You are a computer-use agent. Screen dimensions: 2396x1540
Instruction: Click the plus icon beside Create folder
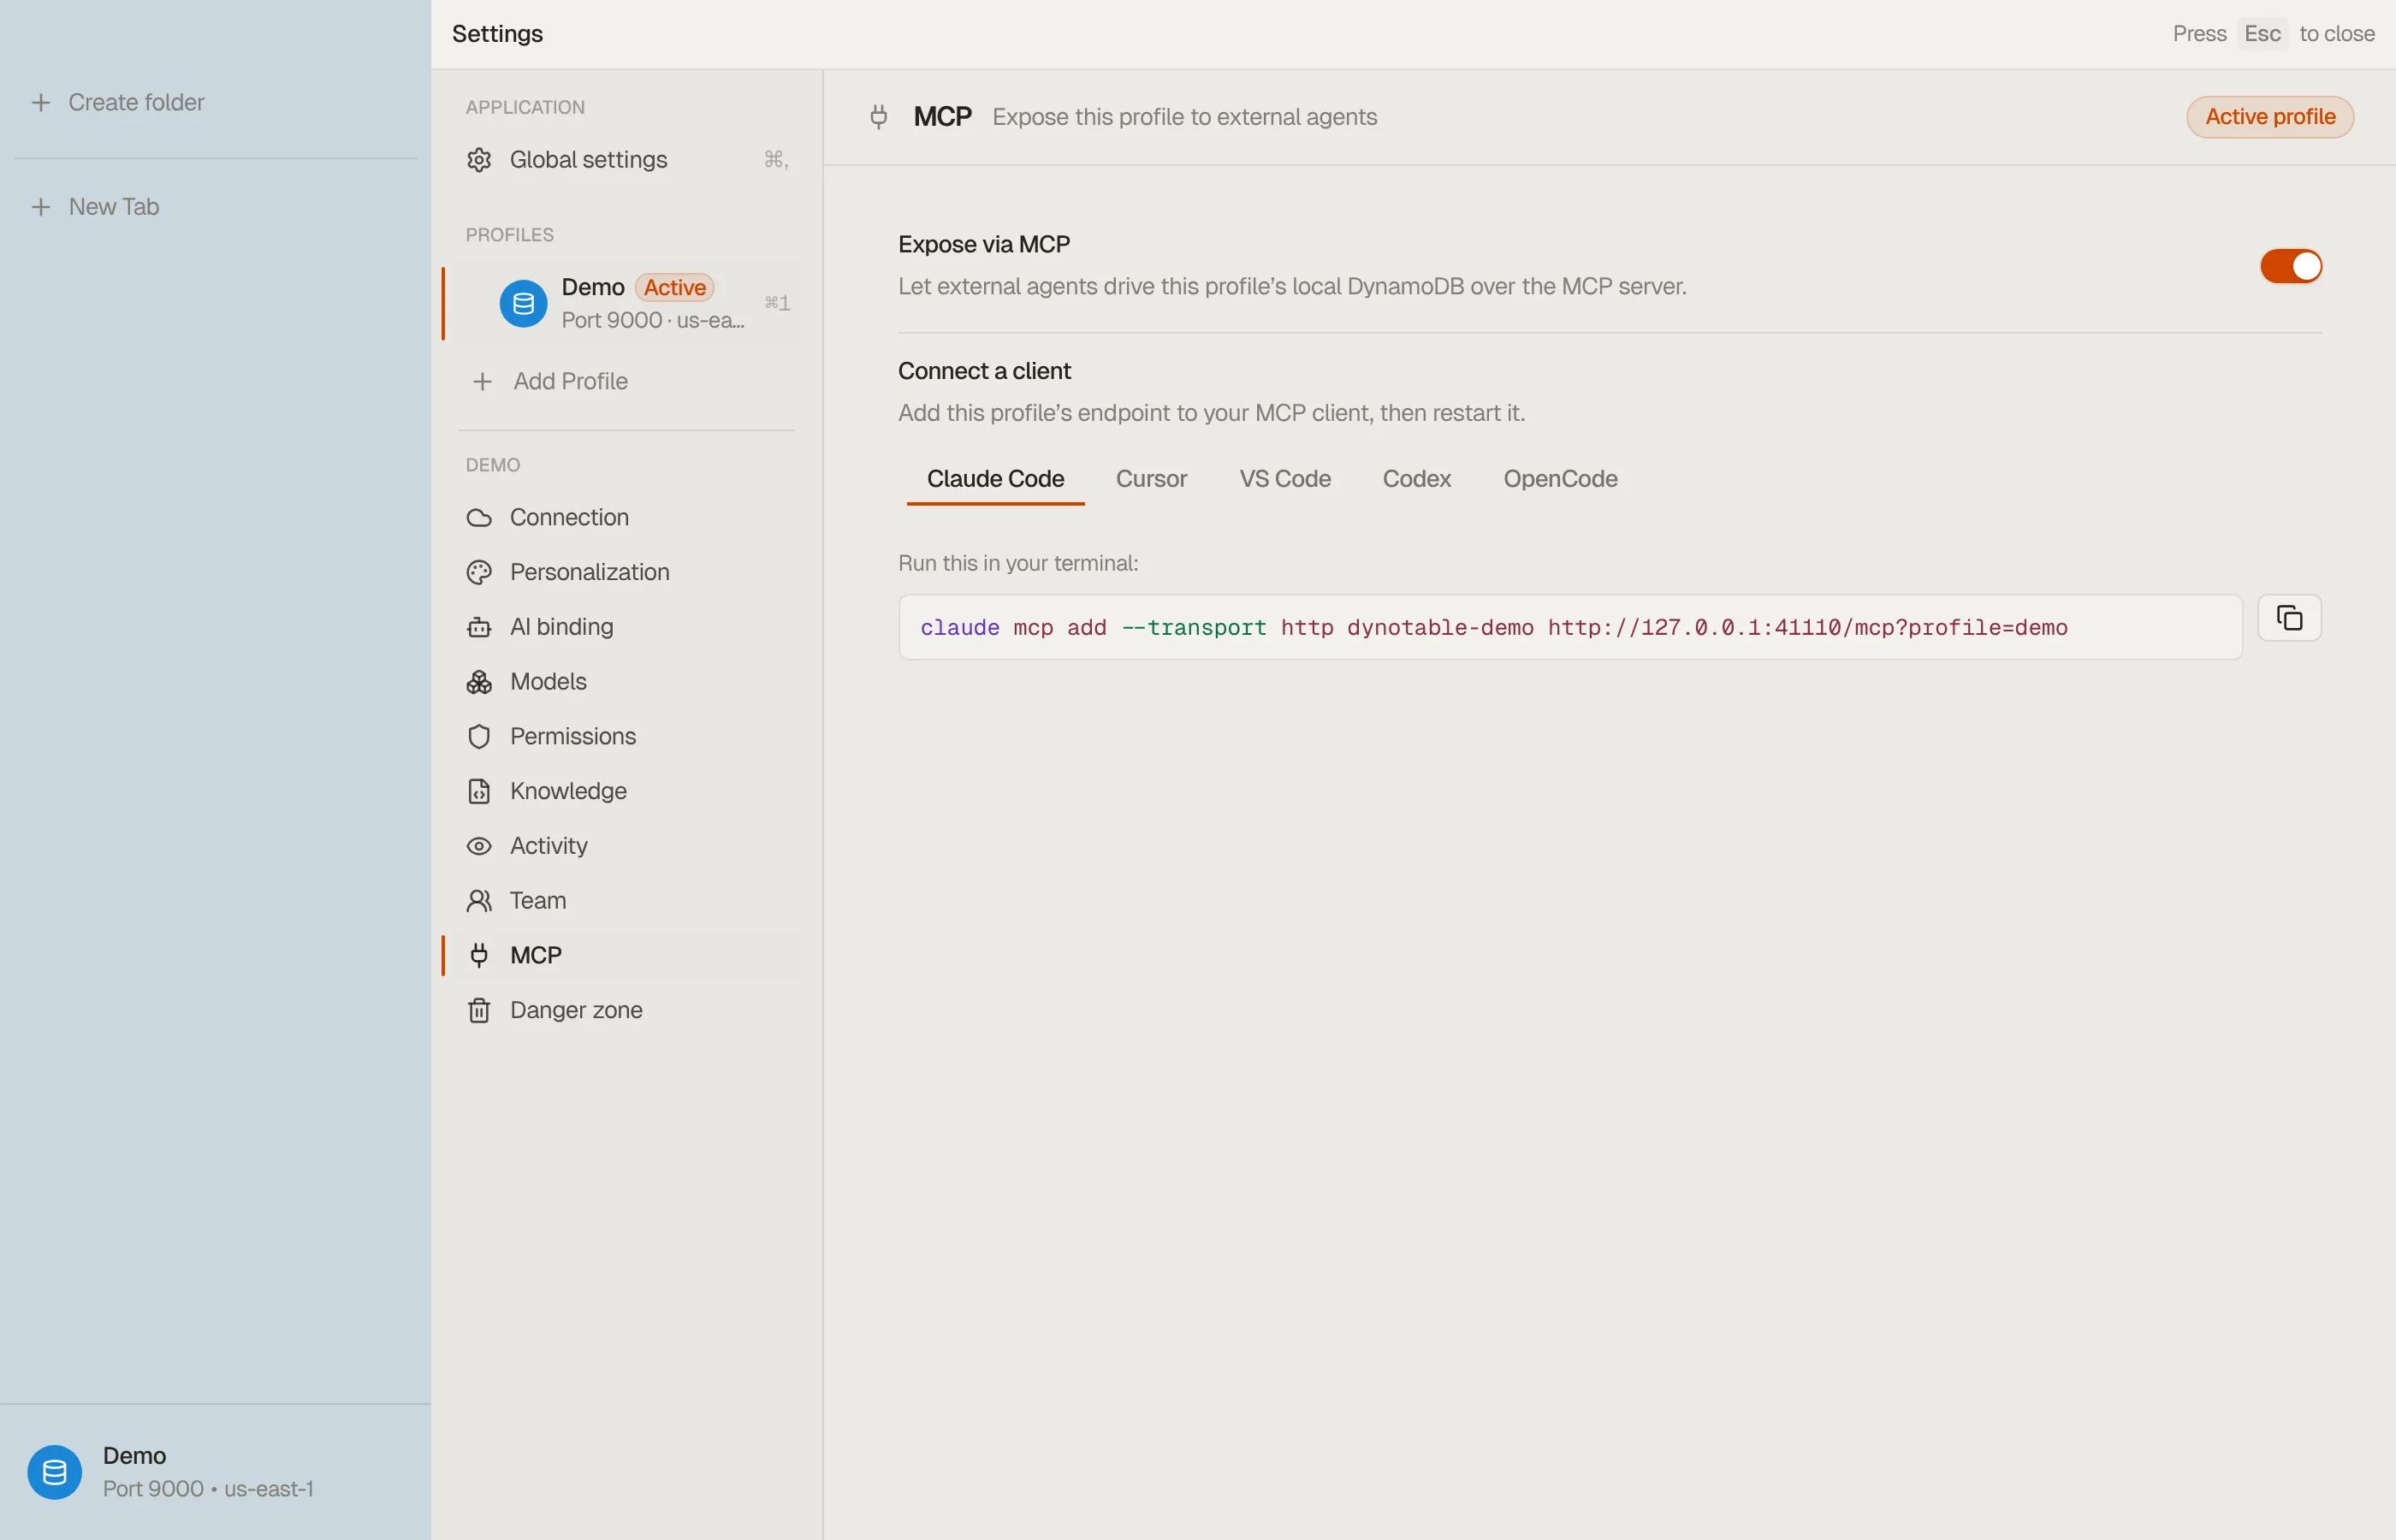(x=41, y=102)
